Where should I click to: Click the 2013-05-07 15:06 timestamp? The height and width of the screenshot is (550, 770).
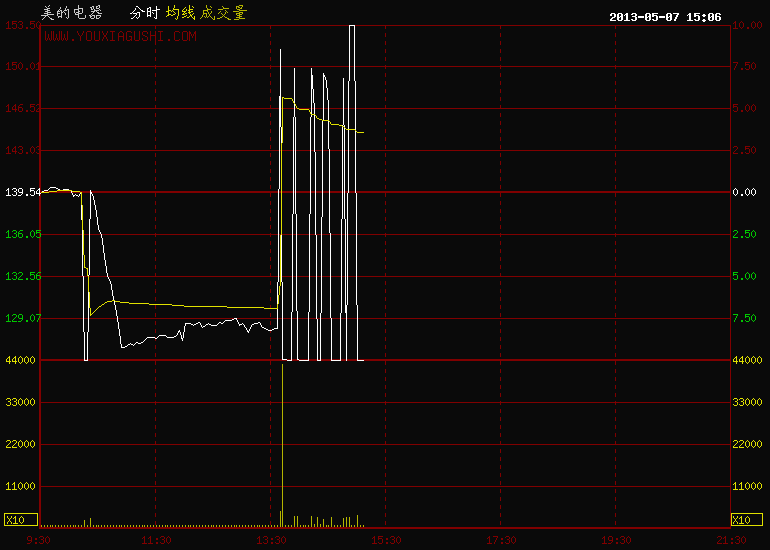pyautogui.click(x=665, y=17)
